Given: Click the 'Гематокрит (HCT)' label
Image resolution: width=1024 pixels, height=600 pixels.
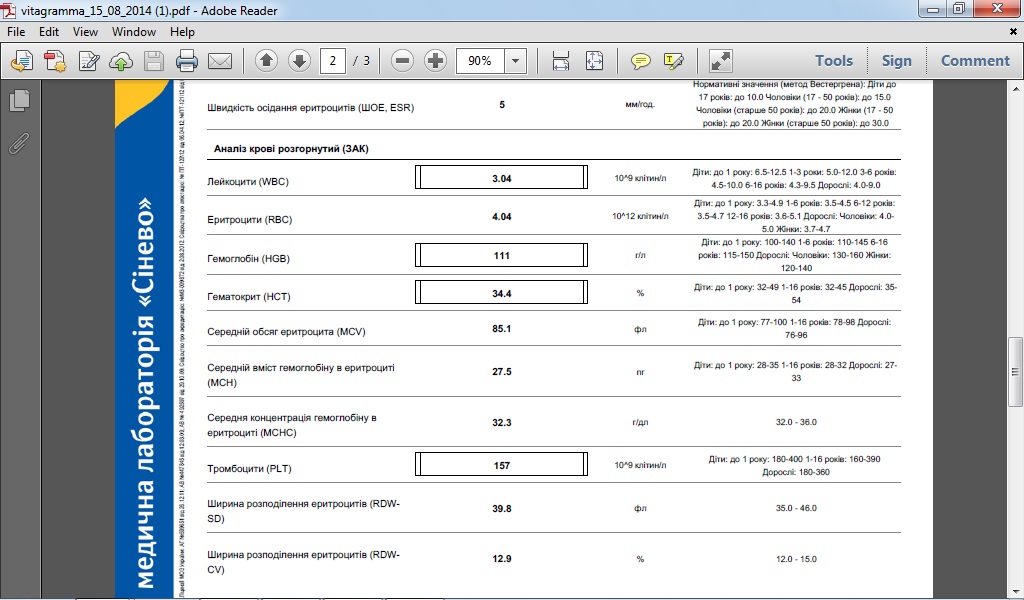Looking at the screenshot, I should [249, 296].
